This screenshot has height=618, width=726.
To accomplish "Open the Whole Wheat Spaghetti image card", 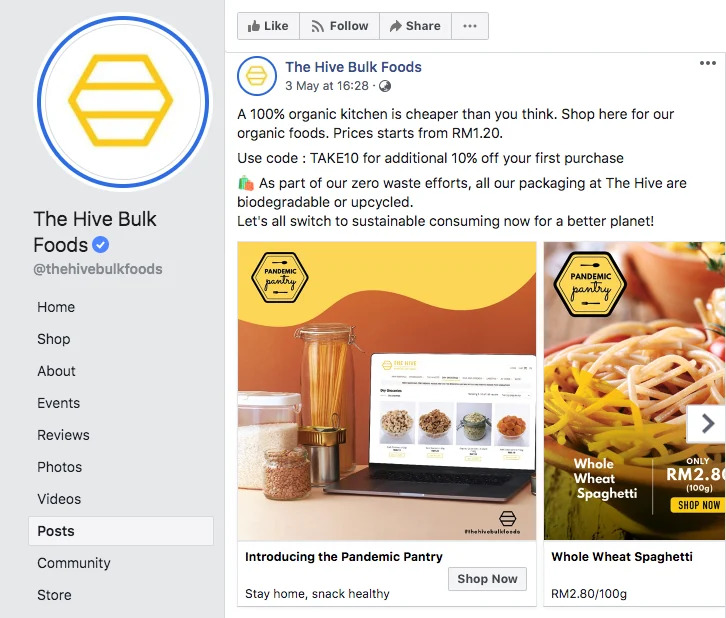I will pyautogui.click(x=634, y=391).
